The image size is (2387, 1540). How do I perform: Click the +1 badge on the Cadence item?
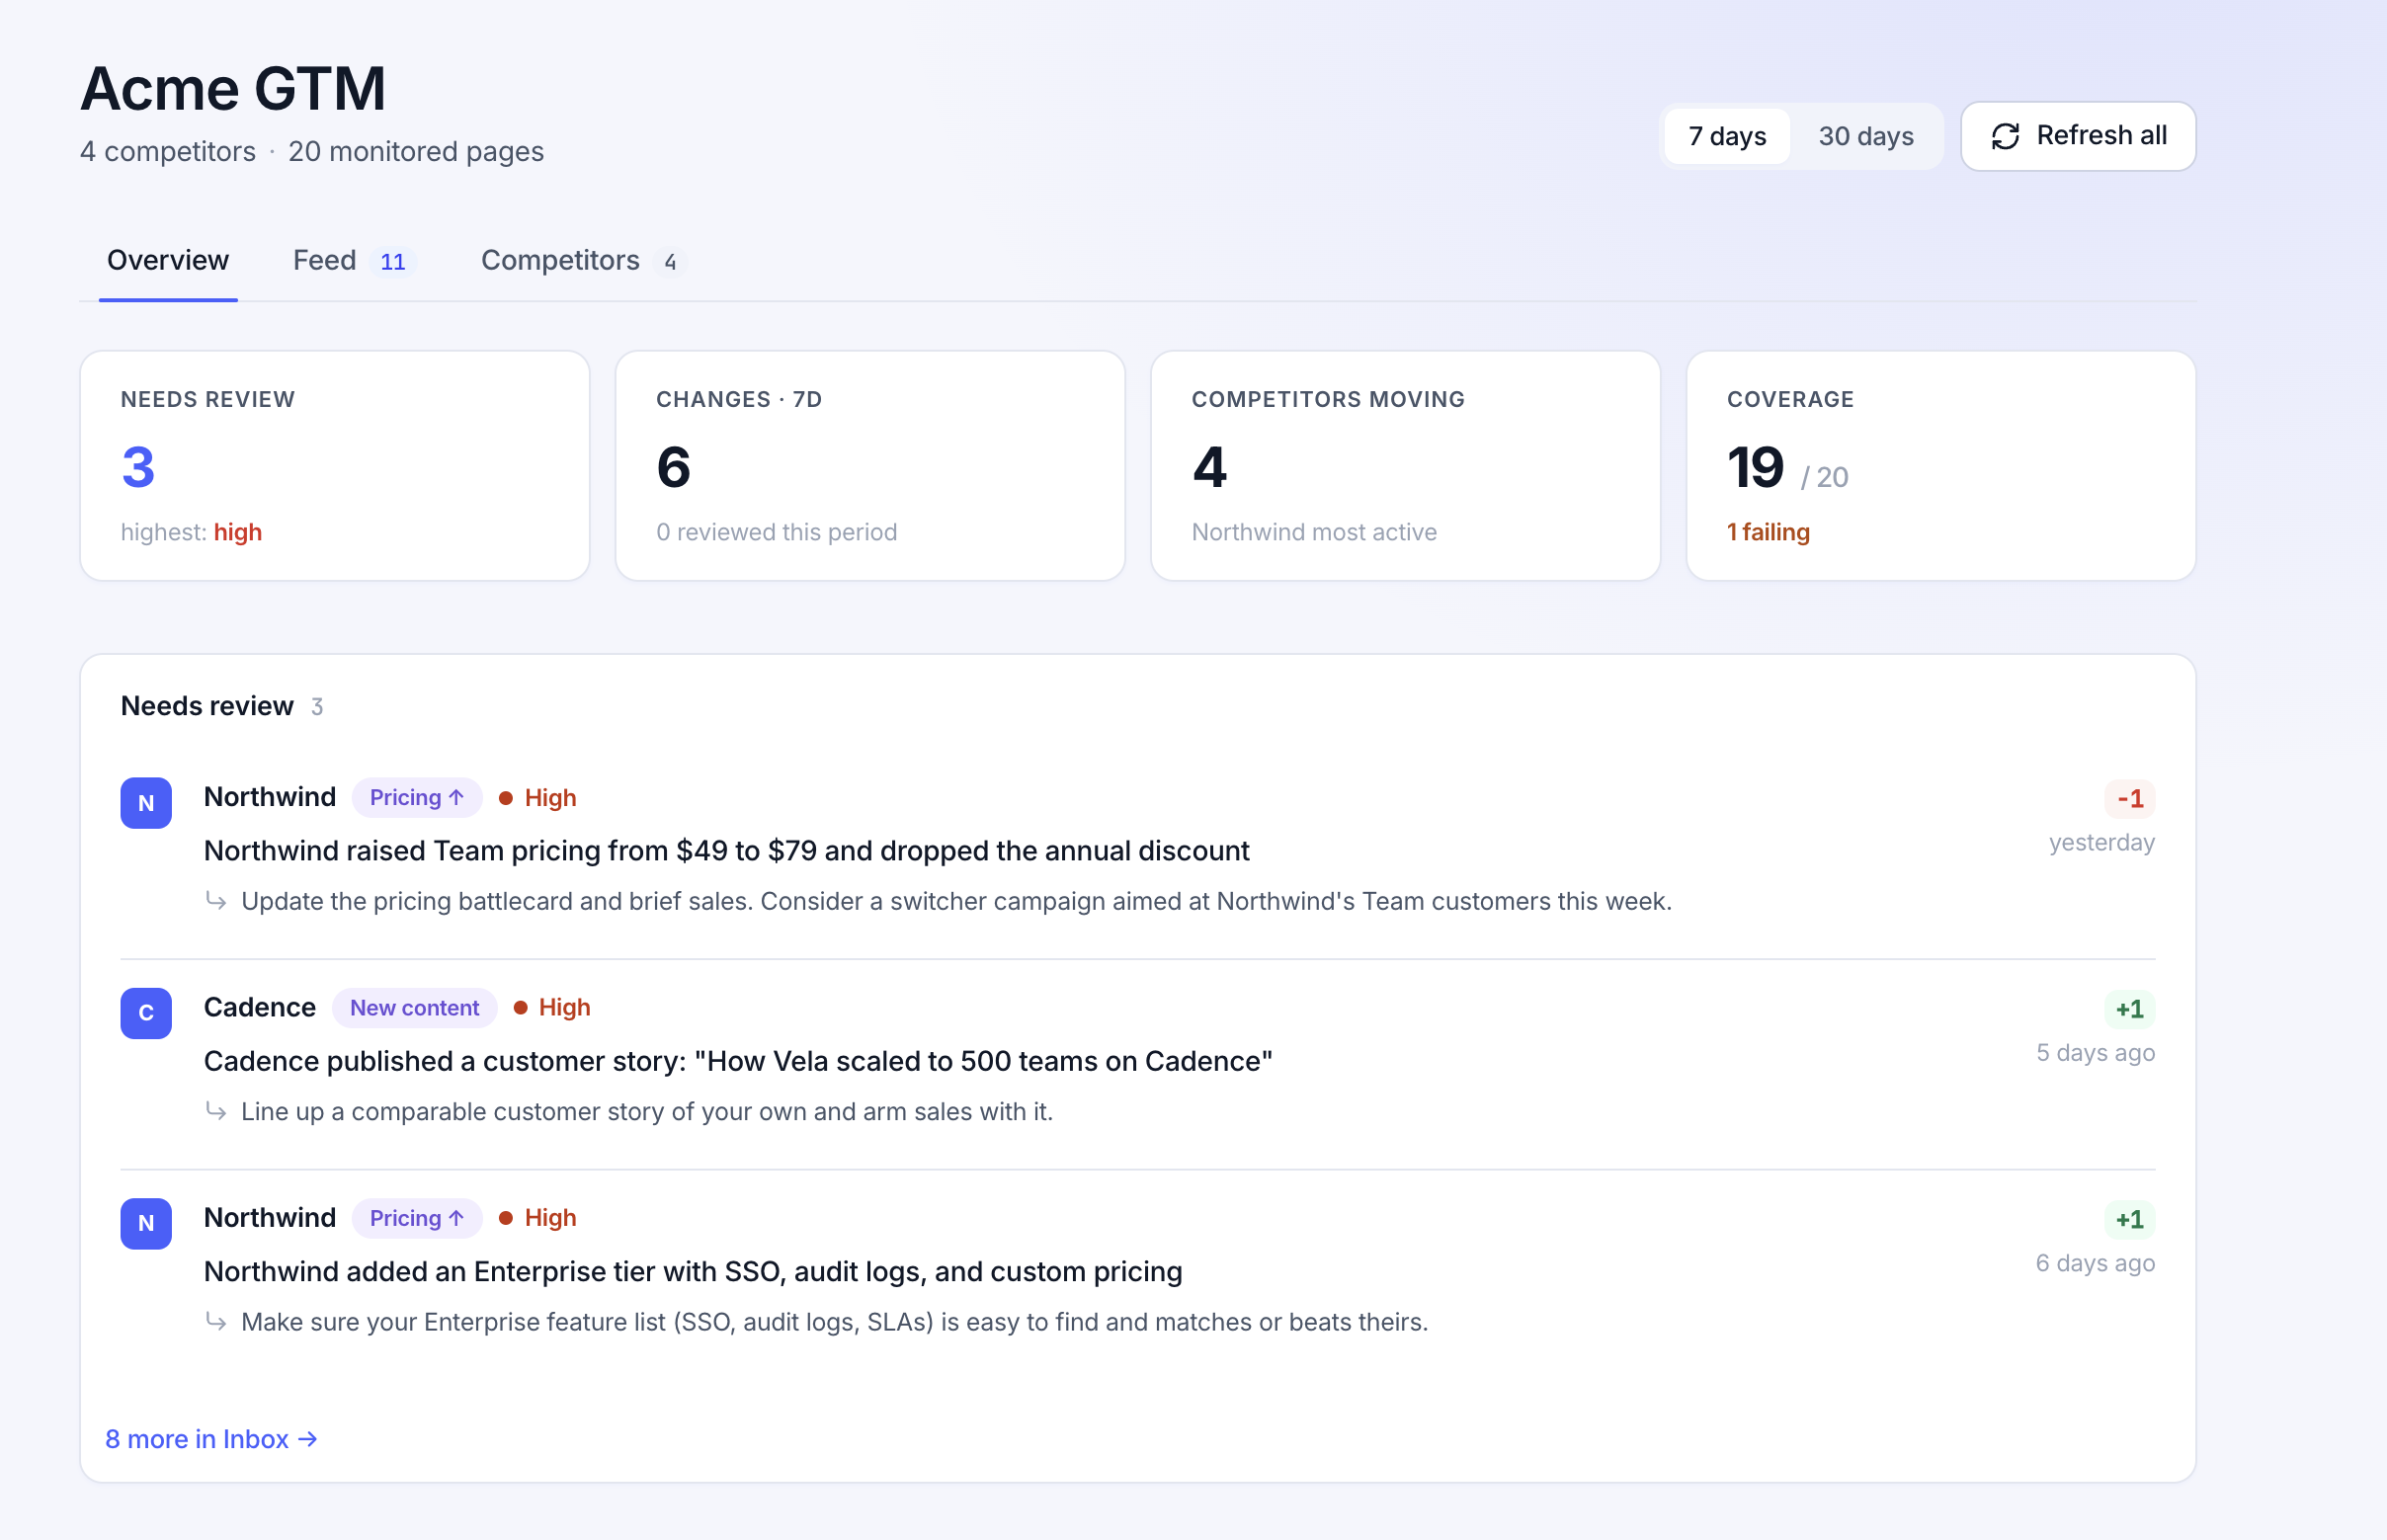point(2130,1009)
